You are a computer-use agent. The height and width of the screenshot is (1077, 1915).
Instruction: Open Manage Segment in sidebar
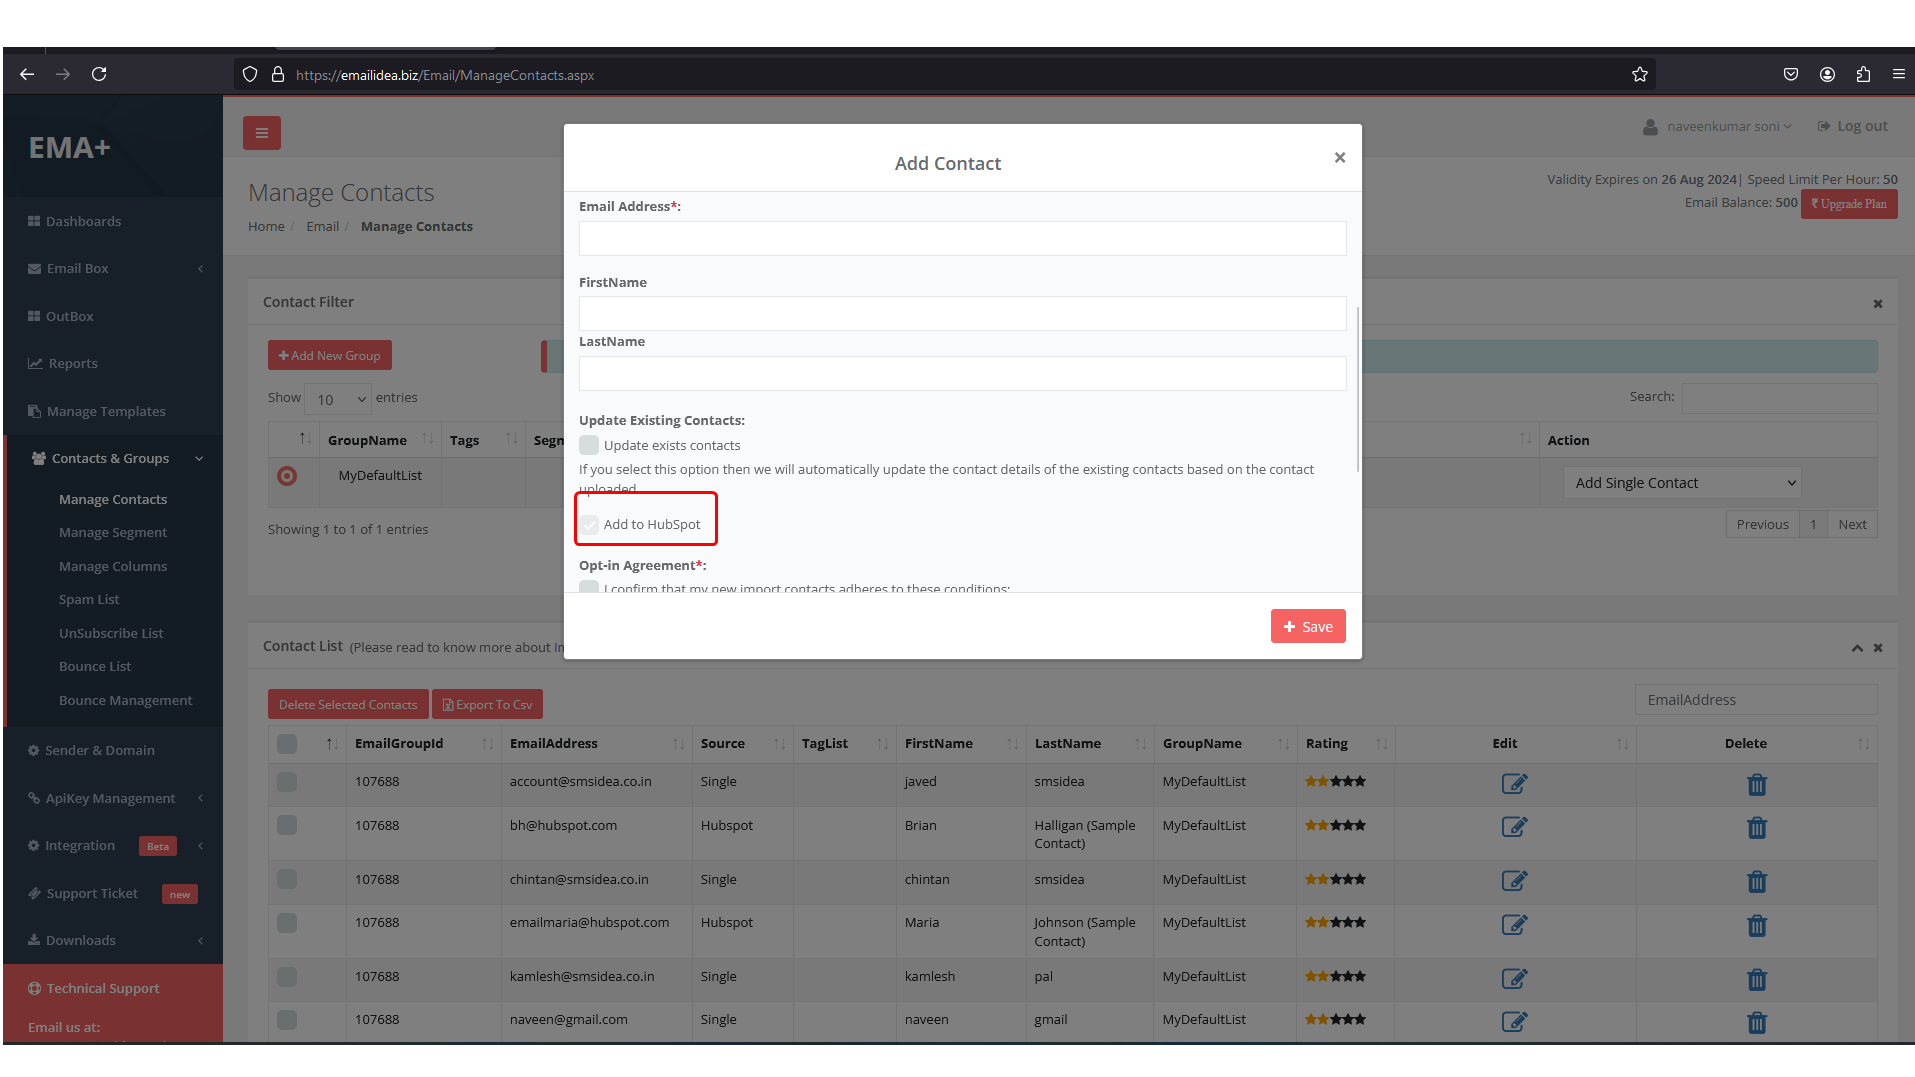coord(113,533)
